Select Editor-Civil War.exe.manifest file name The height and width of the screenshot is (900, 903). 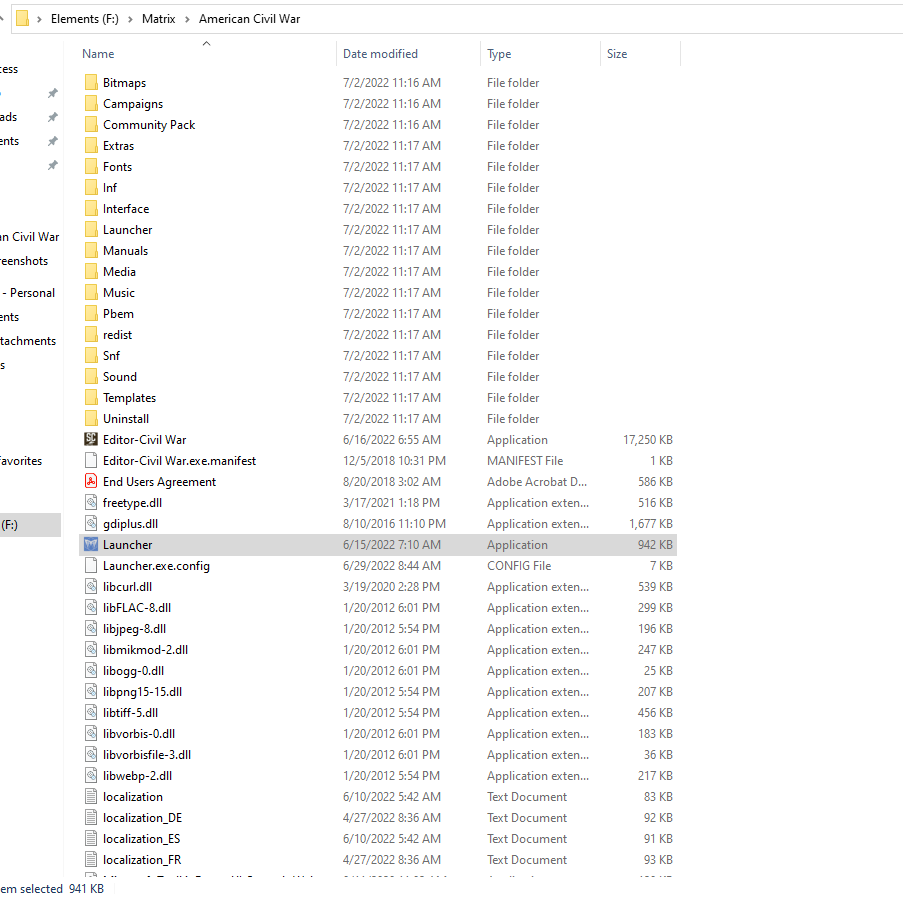tap(179, 461)
